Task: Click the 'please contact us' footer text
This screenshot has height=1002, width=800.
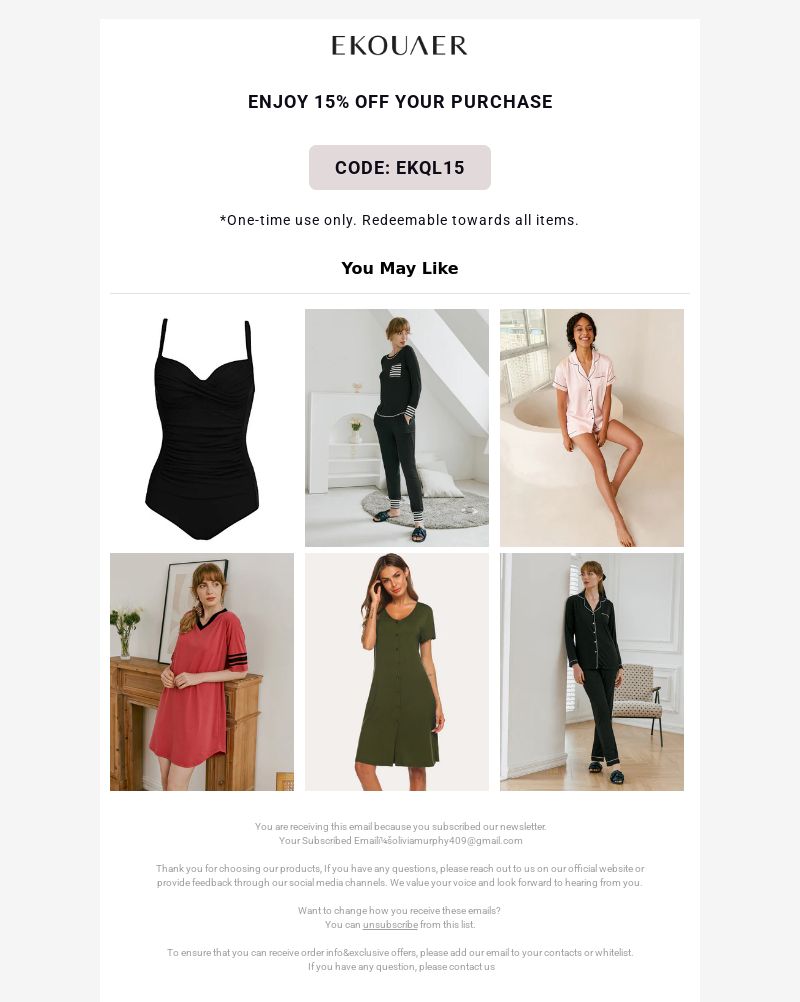Action: [x=457, y=967]
